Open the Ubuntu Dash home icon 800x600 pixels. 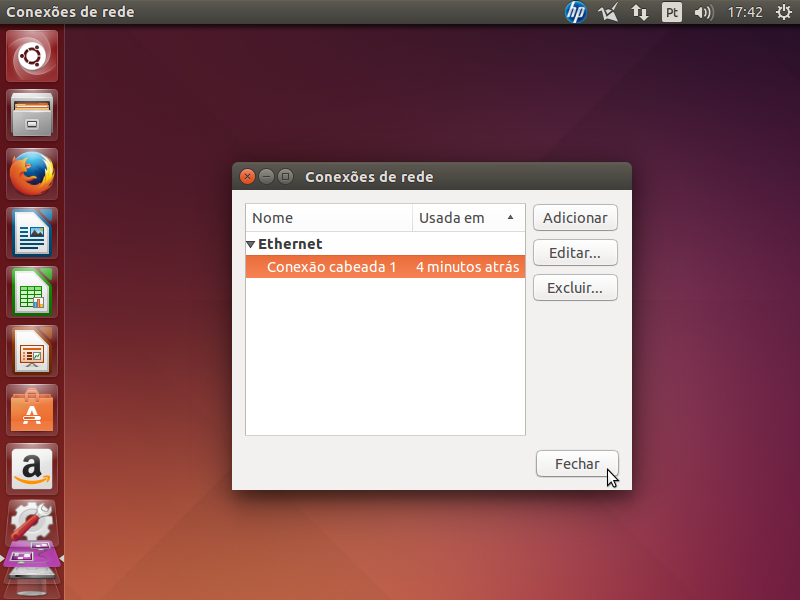click(x=33, y=56)
